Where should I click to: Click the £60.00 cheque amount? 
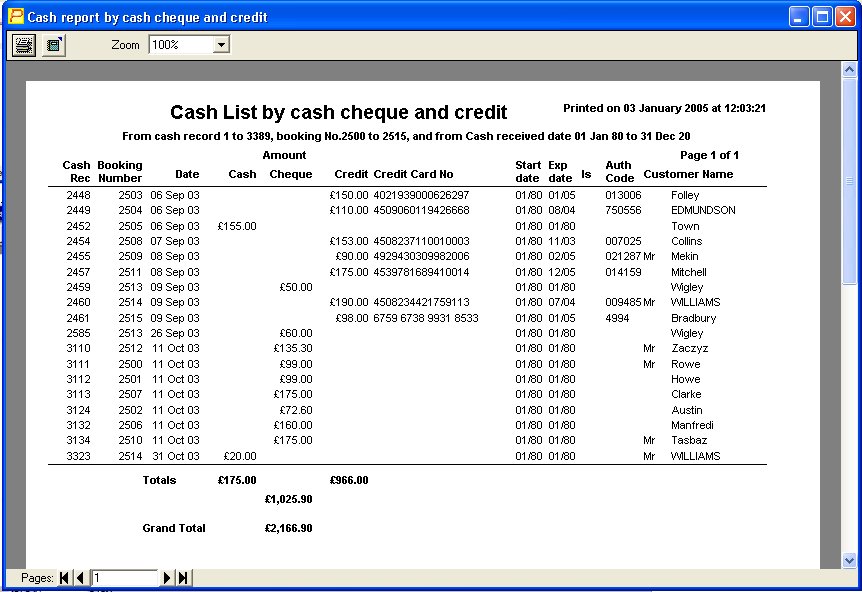[296, 333]
